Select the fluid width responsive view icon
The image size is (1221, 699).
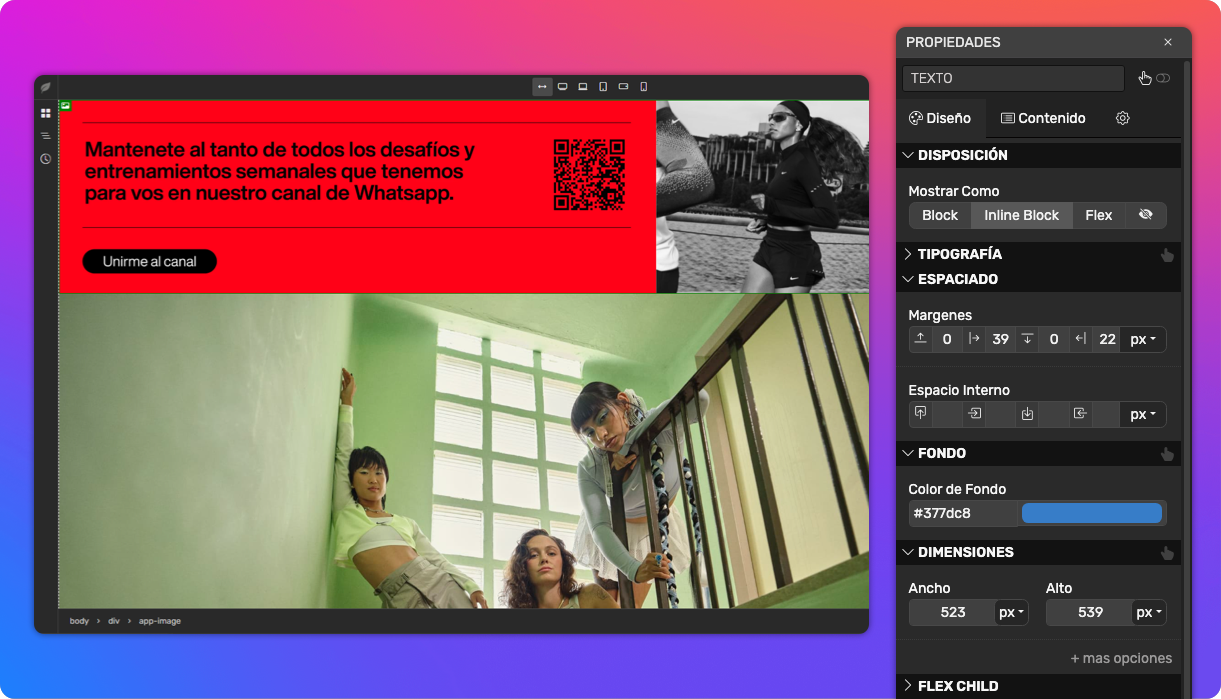(x=542, y=87)
